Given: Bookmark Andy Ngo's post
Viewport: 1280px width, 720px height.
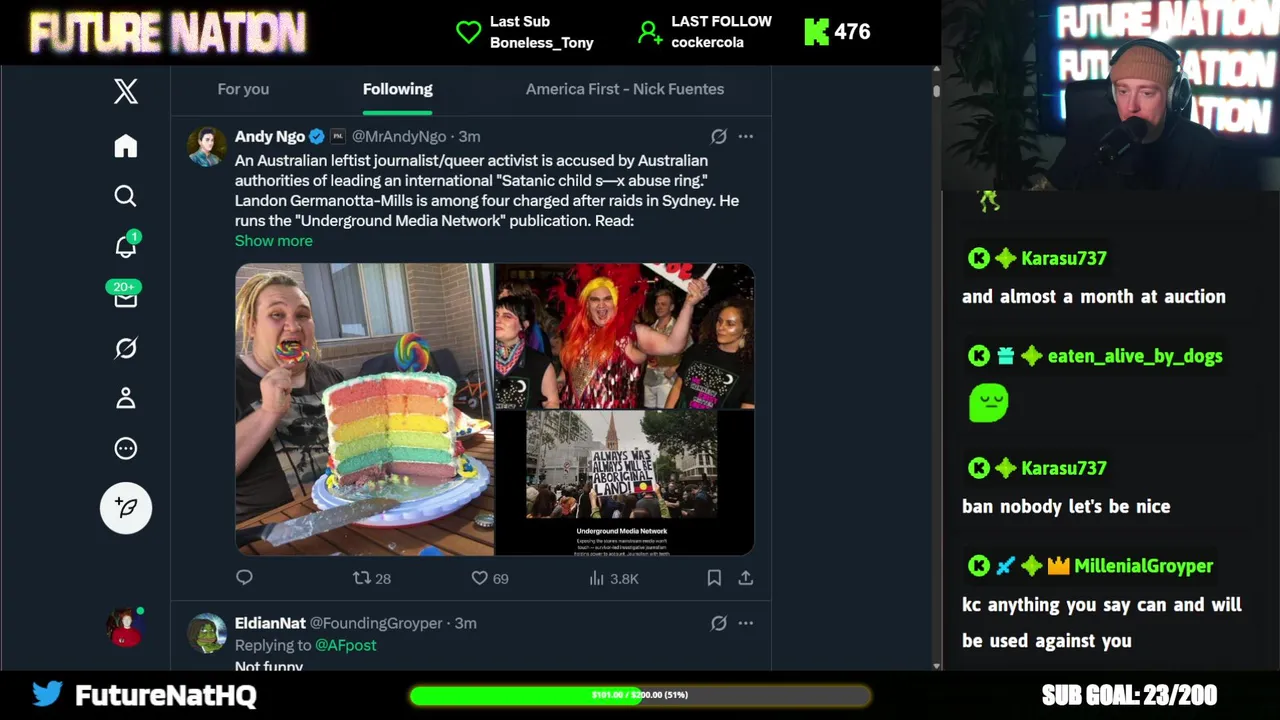Looking at the screenshot, I should 714,578.
